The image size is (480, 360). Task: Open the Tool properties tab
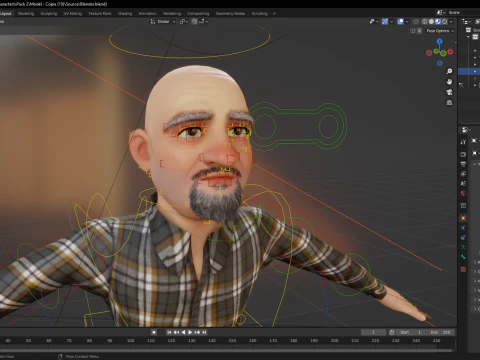463,142
